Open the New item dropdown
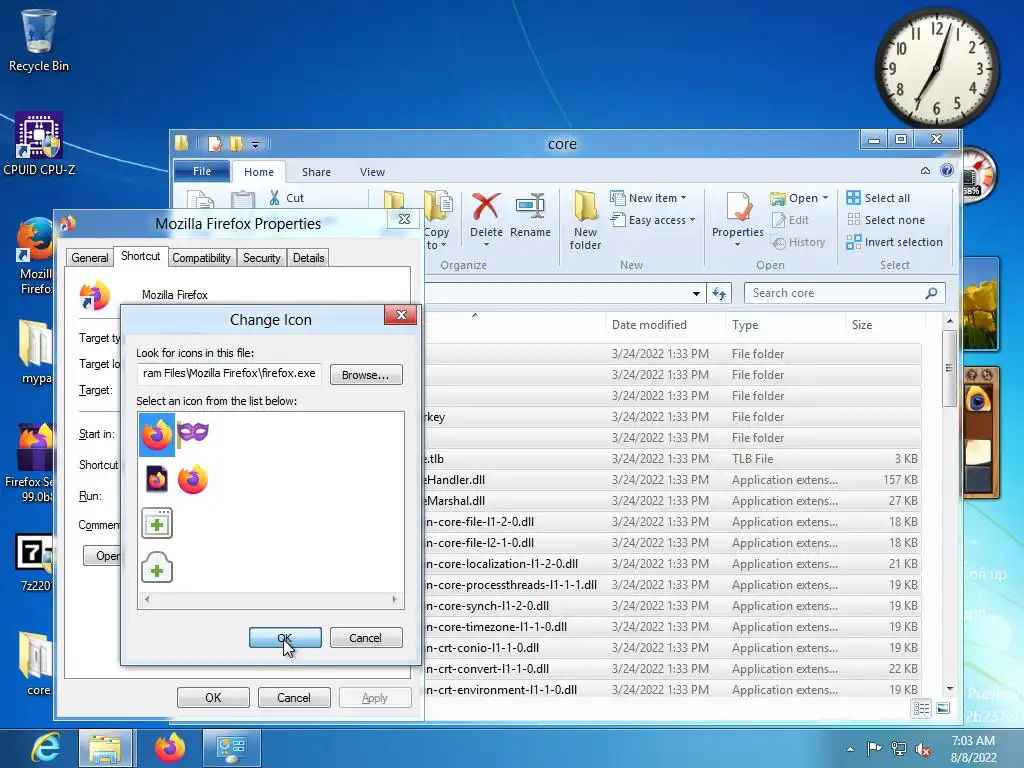This screenshot has height=768, width=1024. (648, 198)
